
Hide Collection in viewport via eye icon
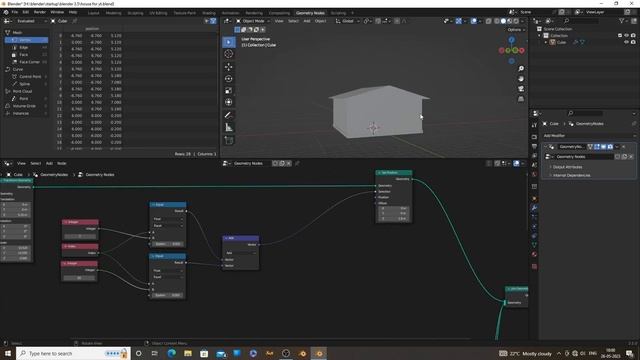627,36
